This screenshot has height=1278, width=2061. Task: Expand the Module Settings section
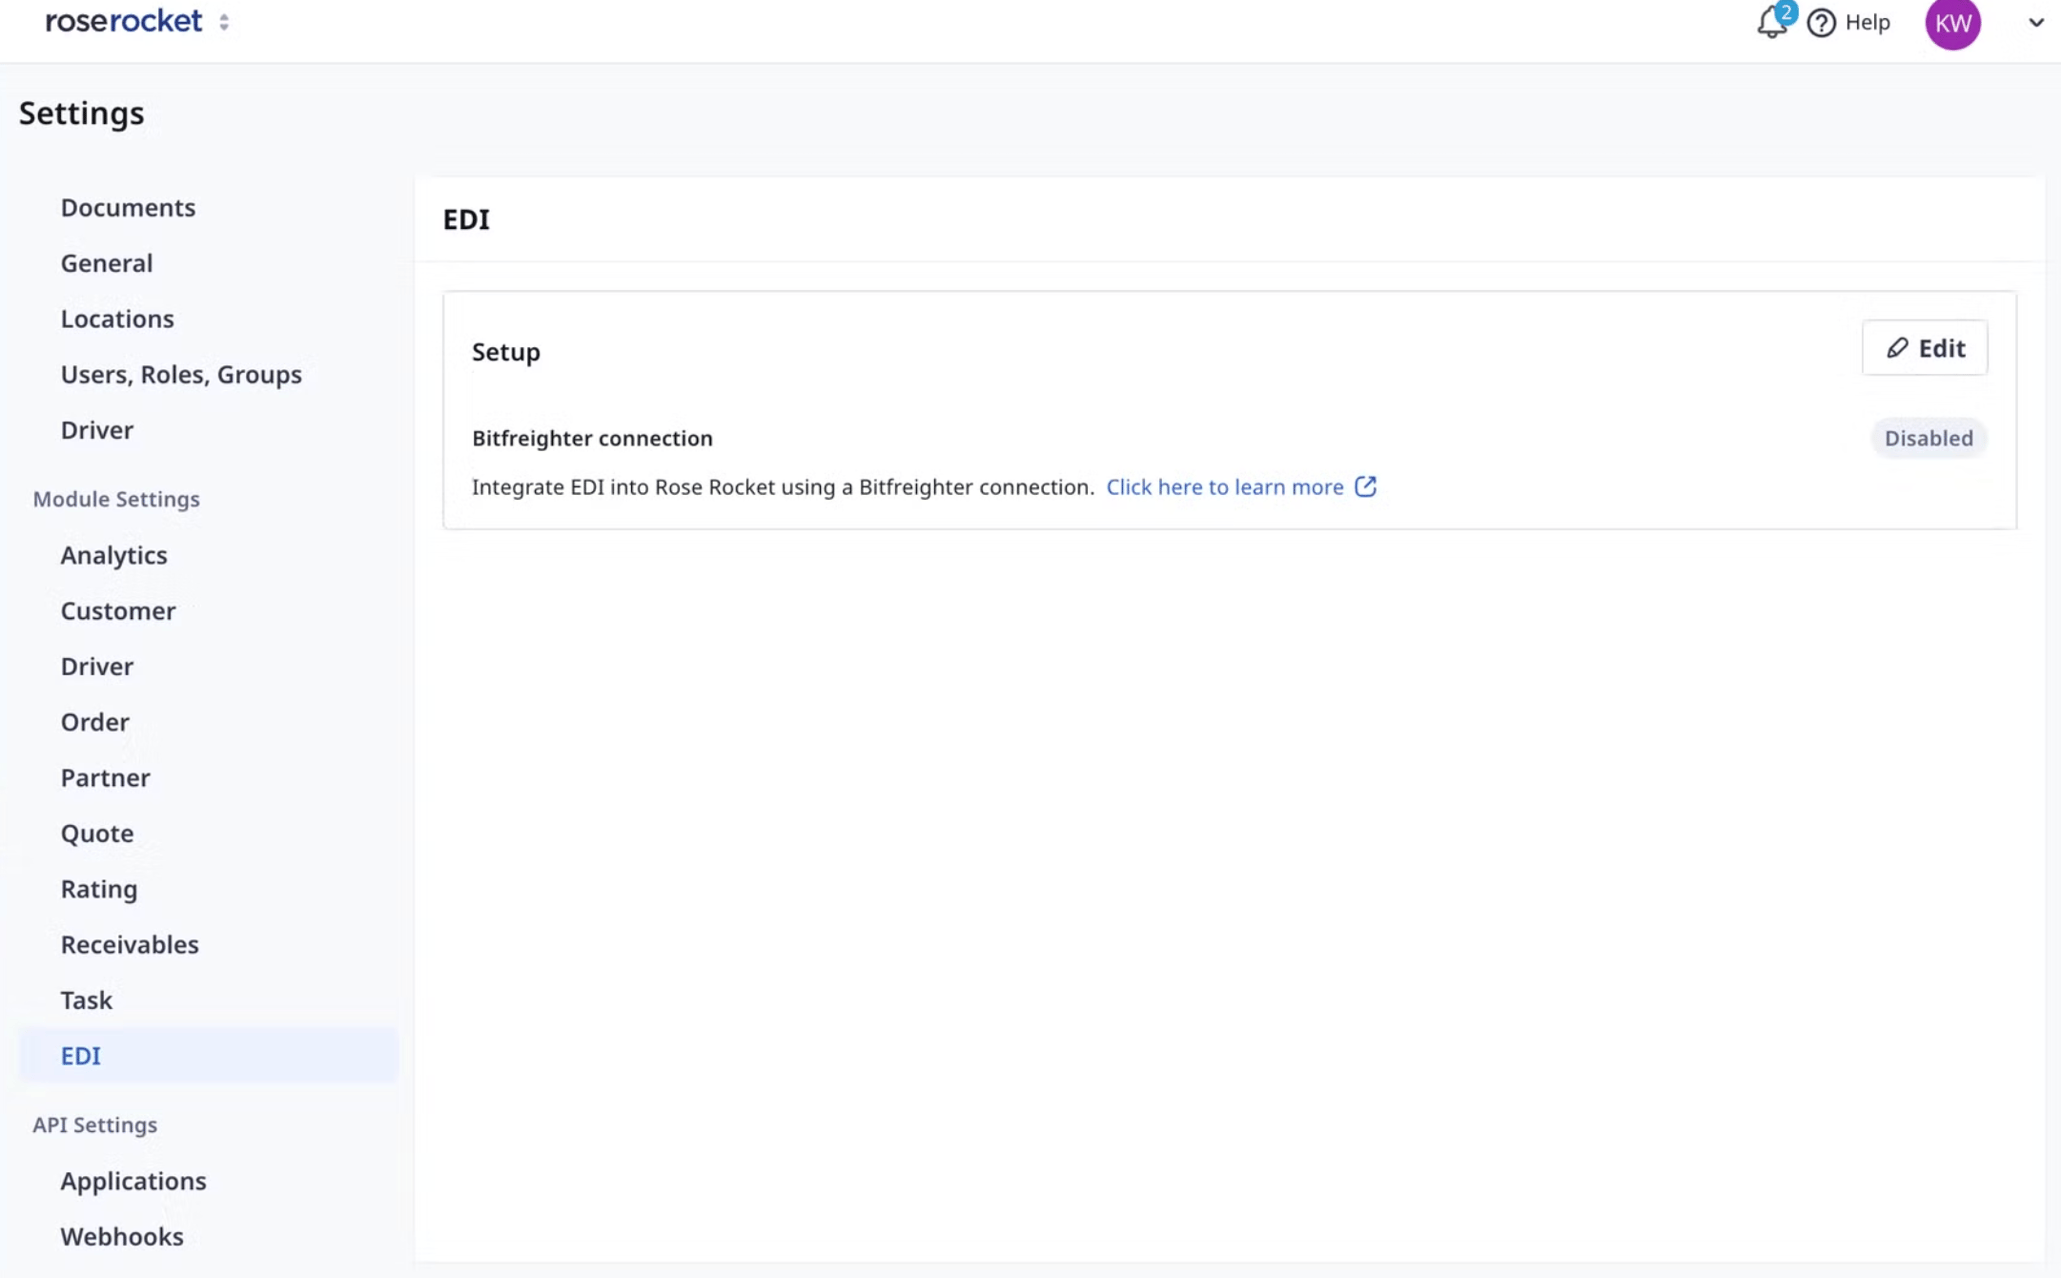tap(116, 498)
